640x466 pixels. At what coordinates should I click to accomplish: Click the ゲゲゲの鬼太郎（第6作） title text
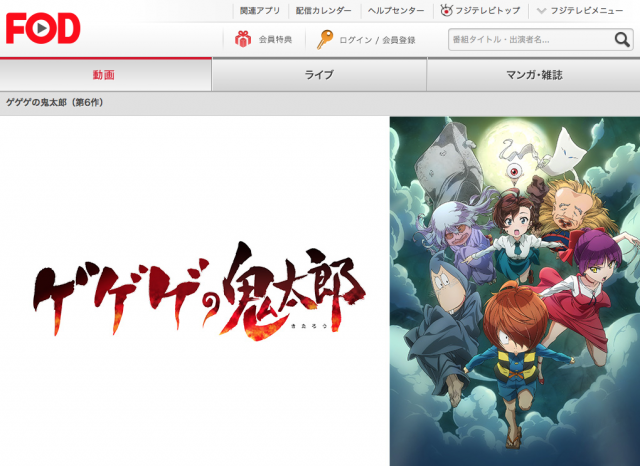(x=54, y=102)
